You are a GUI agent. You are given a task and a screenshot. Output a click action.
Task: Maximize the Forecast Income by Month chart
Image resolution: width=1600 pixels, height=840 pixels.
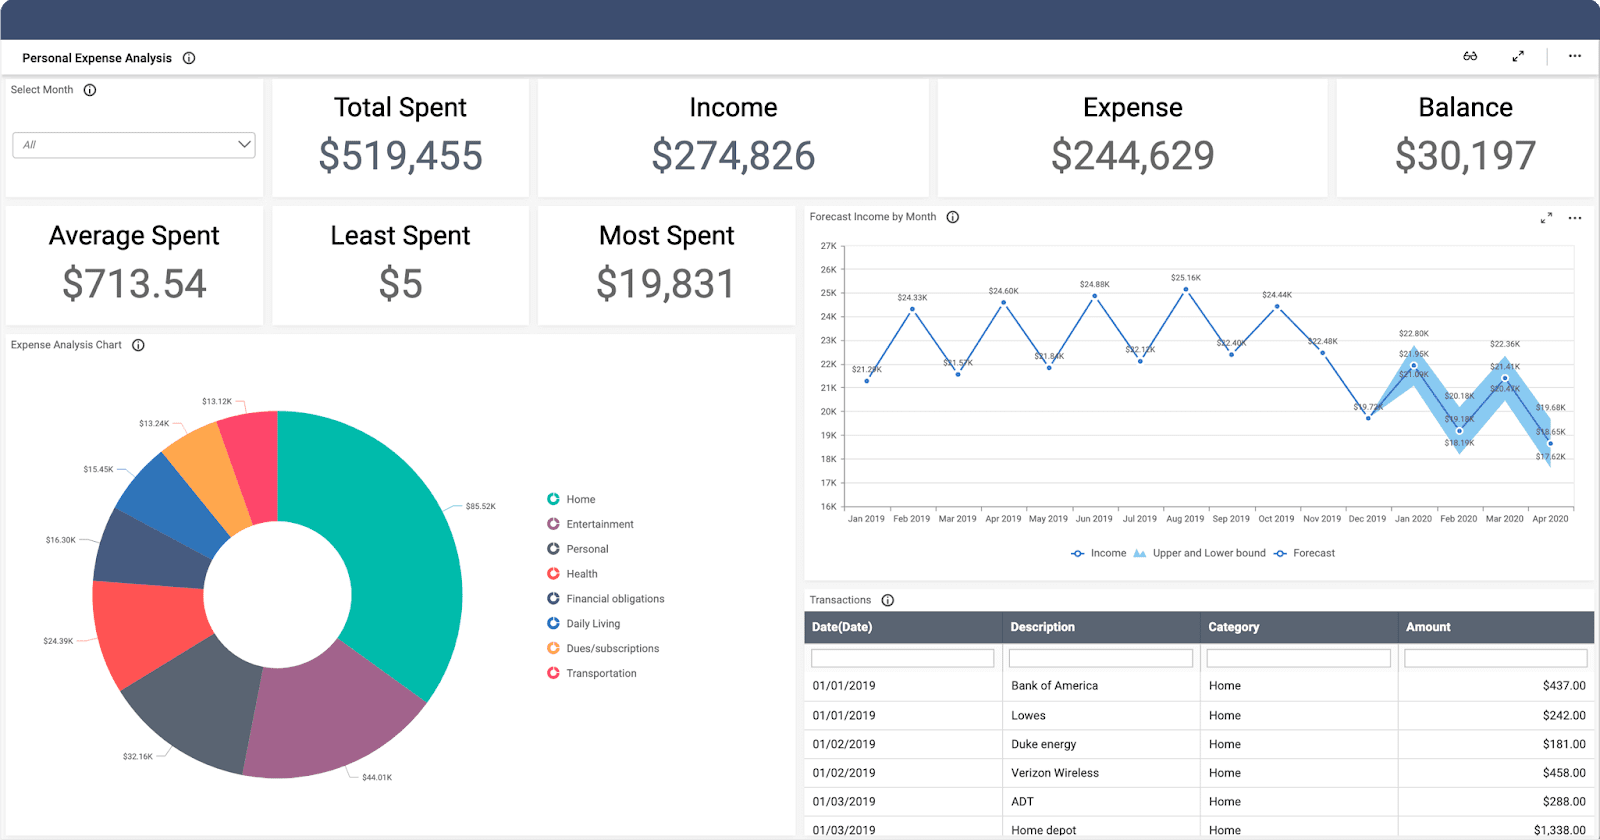pyautogui.click(x=1546, y=218)
